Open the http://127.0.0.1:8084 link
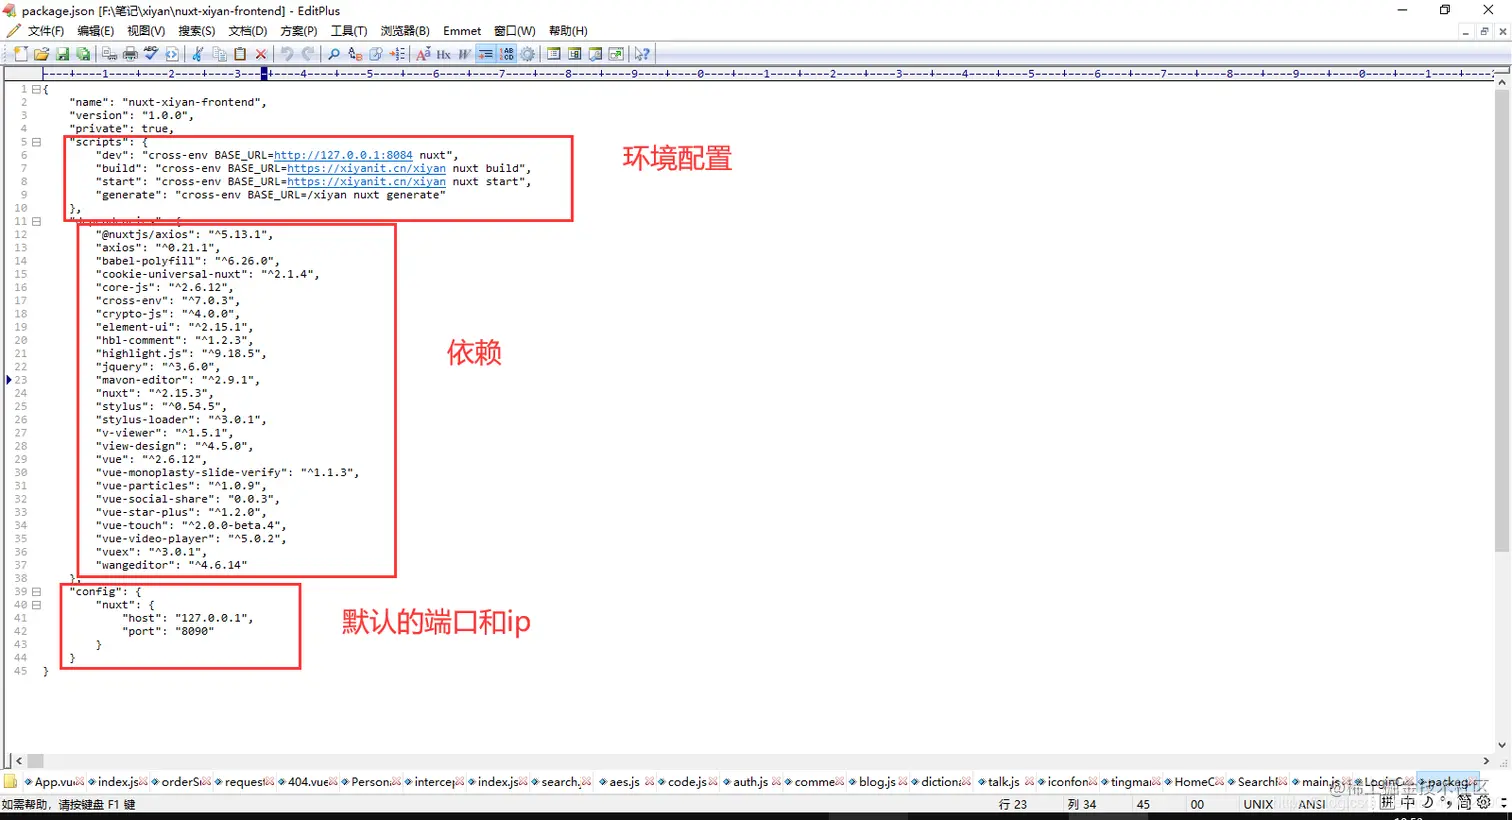The image size is (1512, 820). coord(343,155)
